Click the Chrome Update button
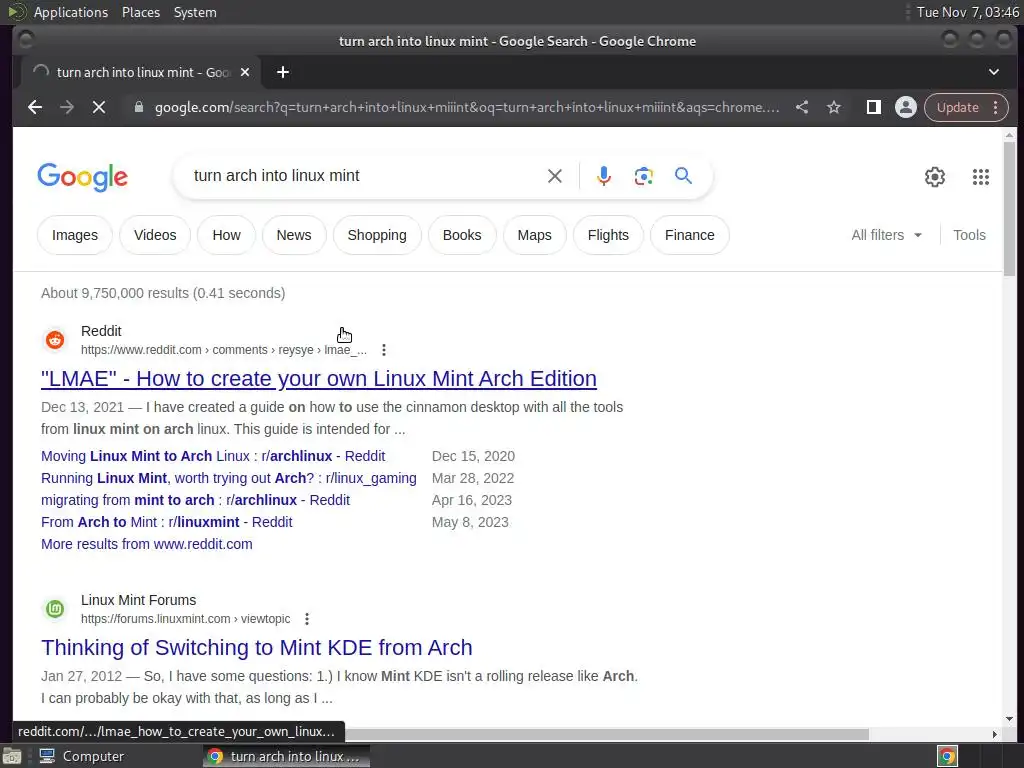 [x=957, y=107]
